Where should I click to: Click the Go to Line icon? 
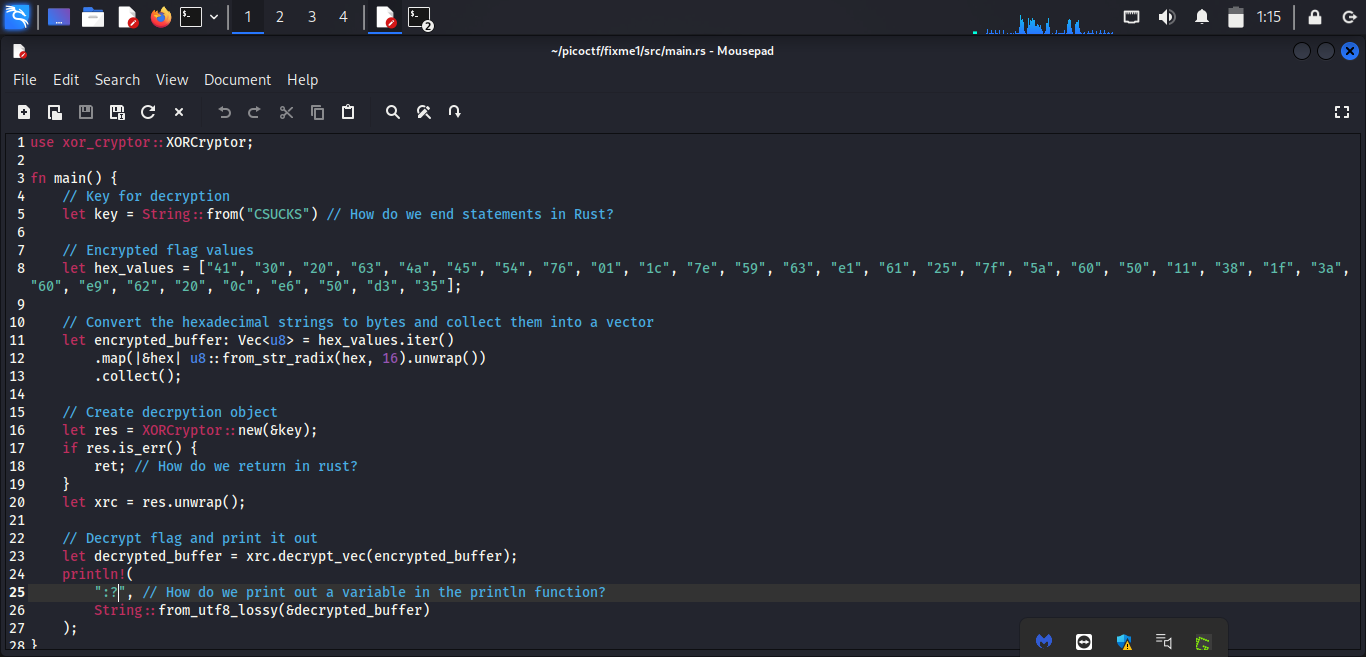[455, 112]
